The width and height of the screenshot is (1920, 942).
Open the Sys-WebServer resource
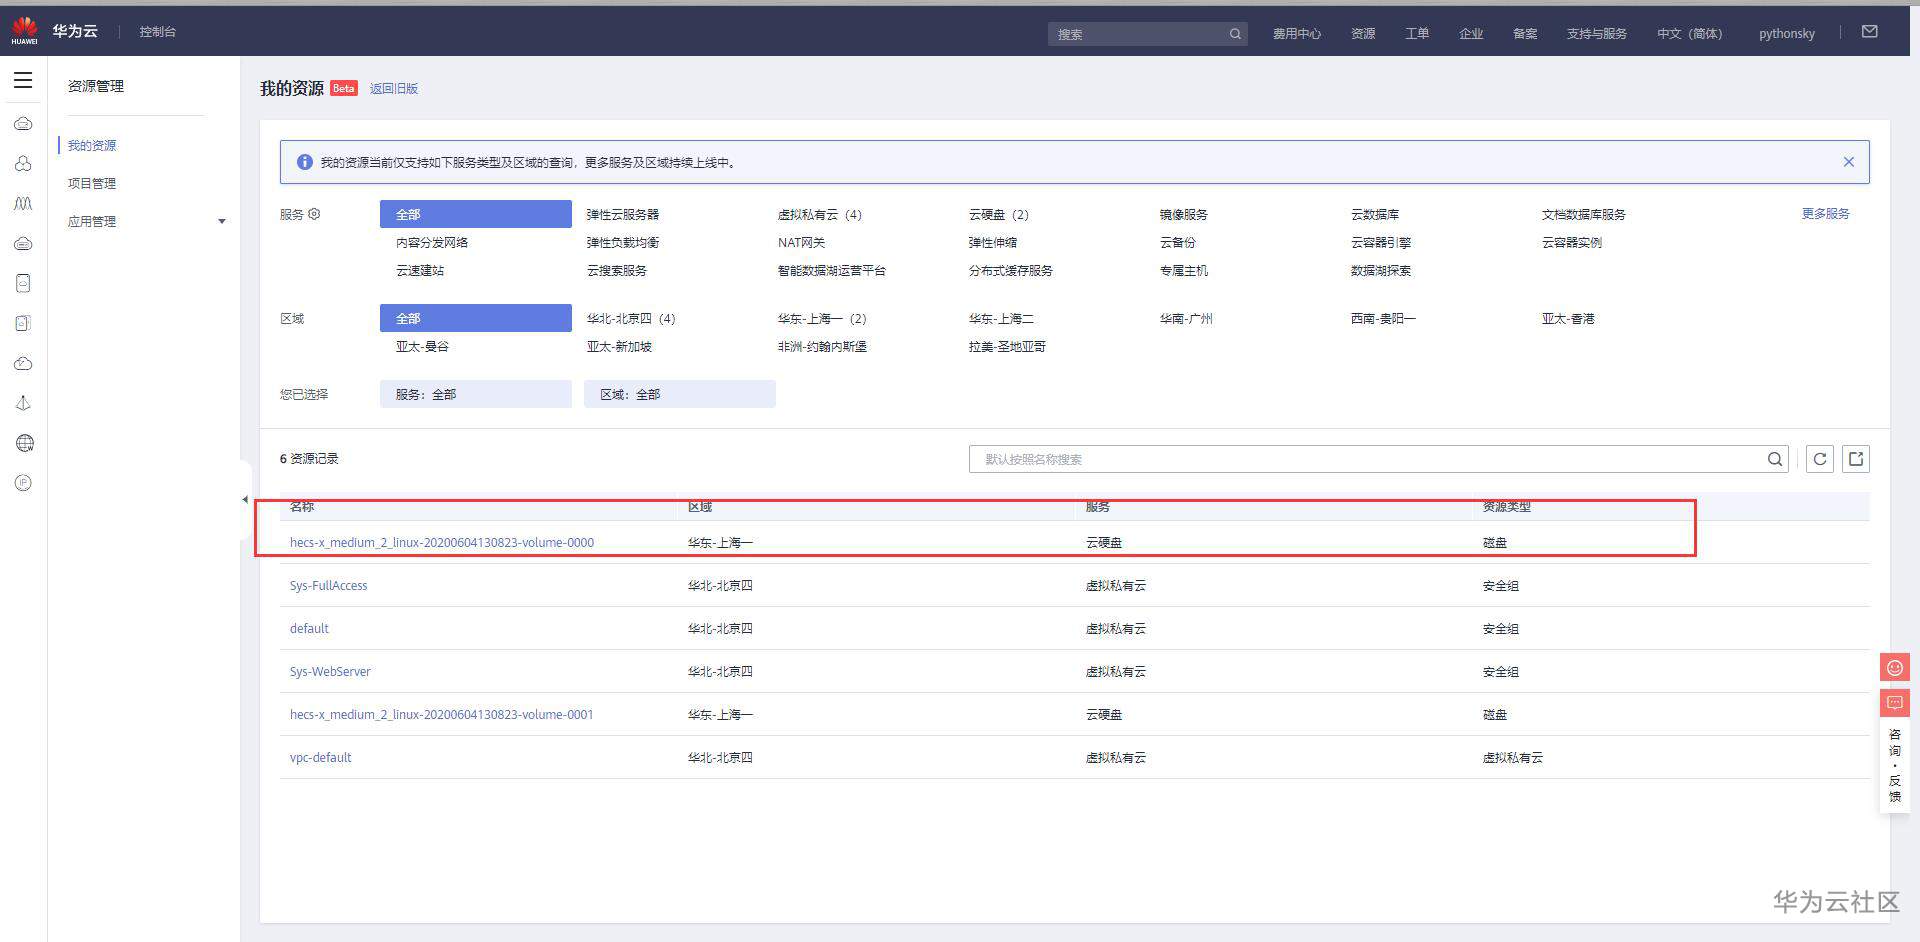(330, 672)
